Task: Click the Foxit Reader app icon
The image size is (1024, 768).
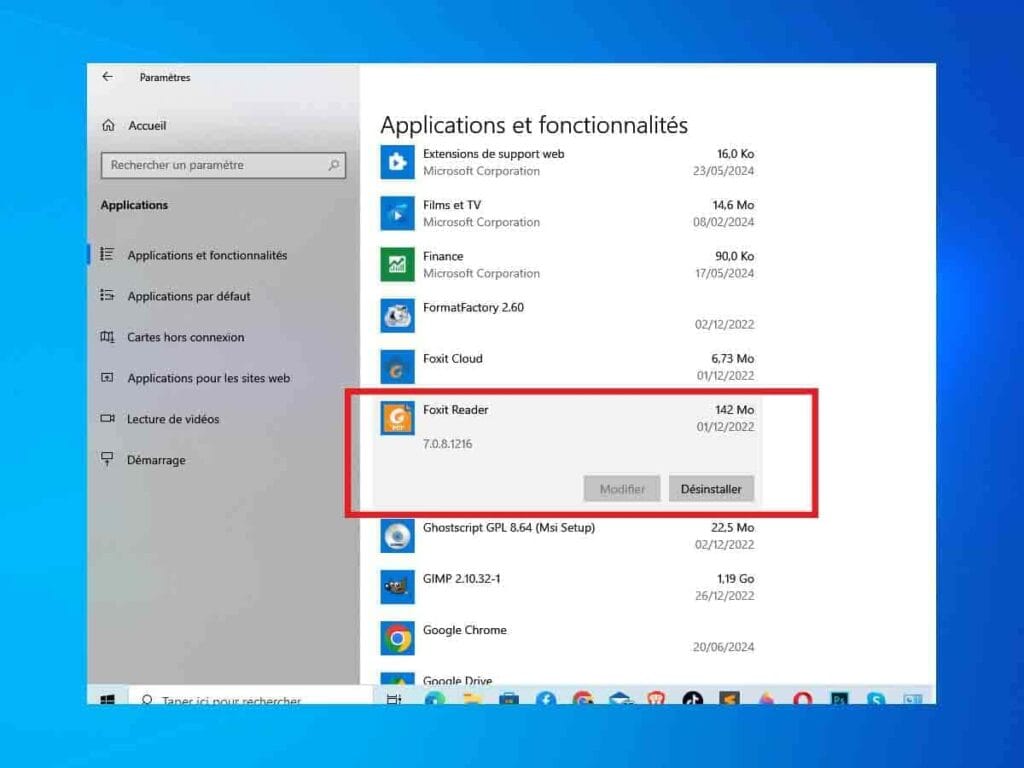Action: pyautogui.click(x=397, y=418)
